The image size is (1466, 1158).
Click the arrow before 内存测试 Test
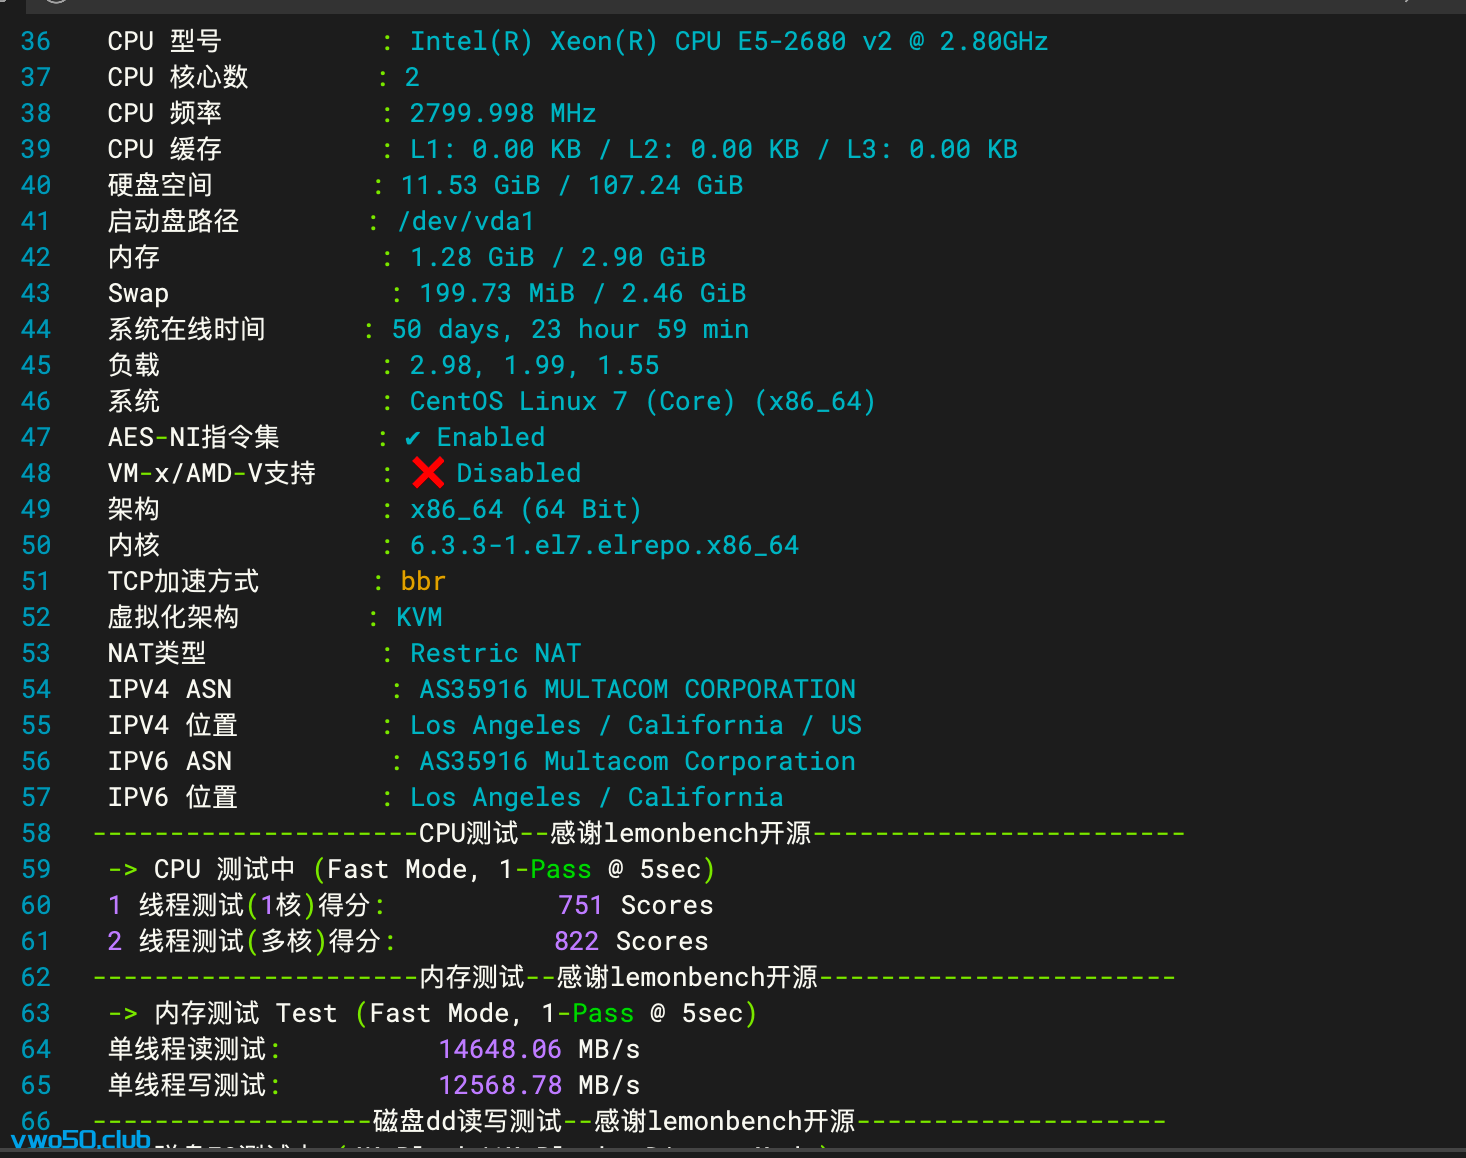point(123,1014)
